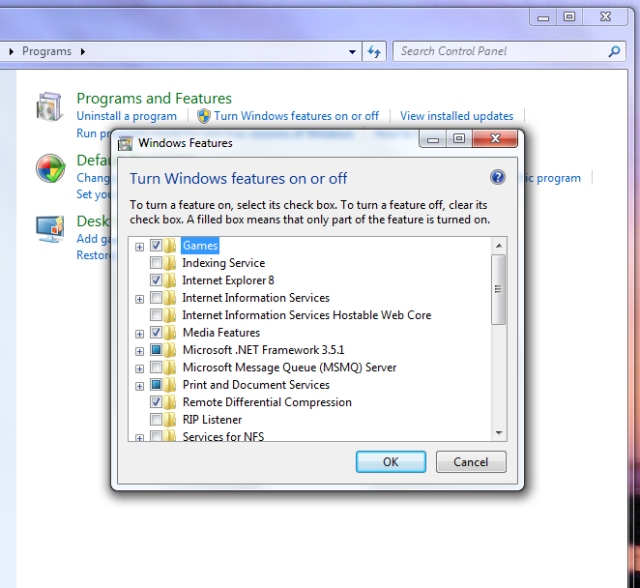Click folder icon next to Hostable Web Core

click(x=169, y=315)
